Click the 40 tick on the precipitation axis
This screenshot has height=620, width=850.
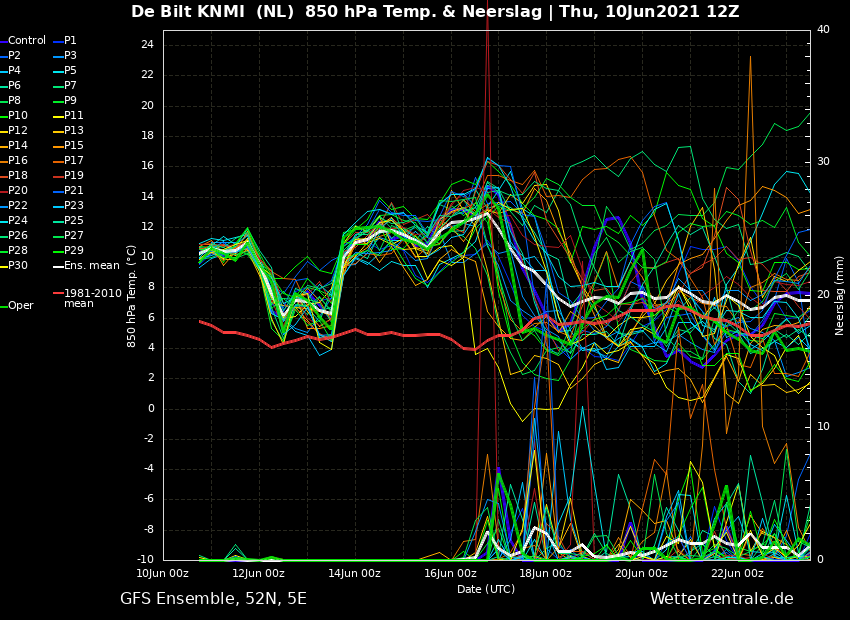tap(823, 30)
